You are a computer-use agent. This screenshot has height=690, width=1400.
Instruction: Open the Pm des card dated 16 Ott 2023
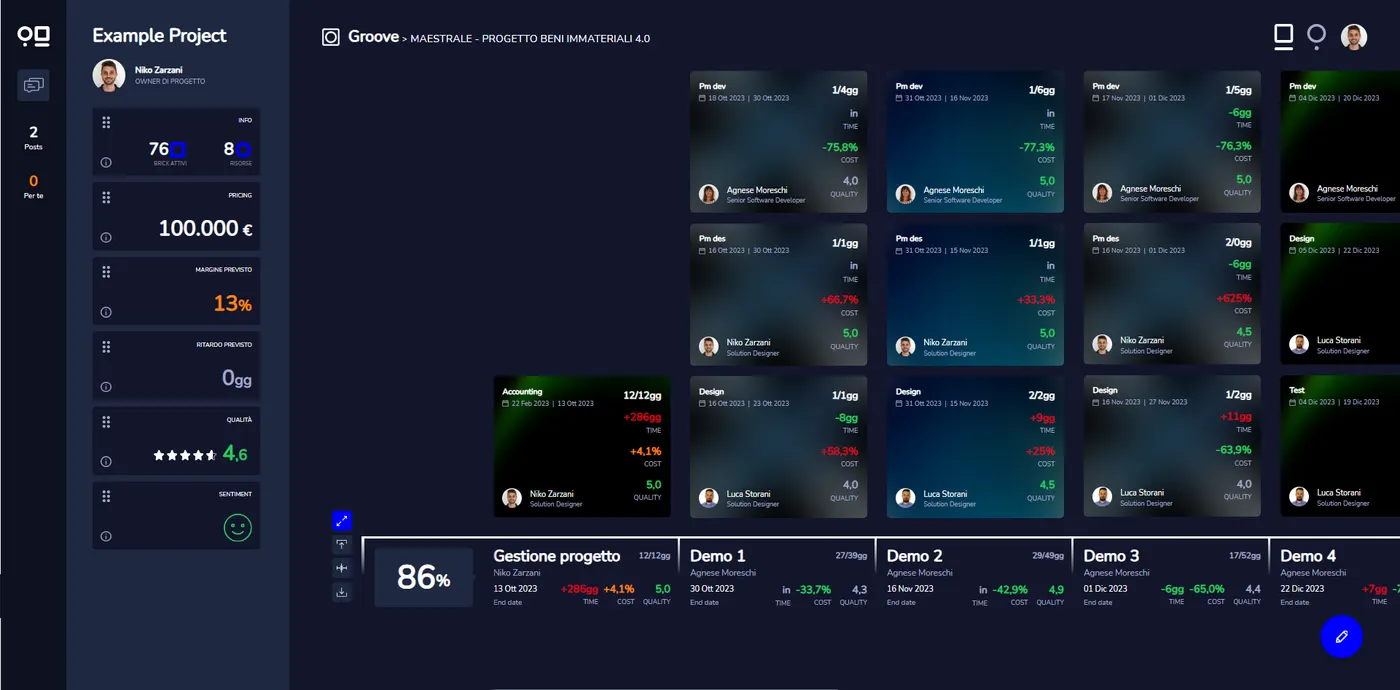click(778, 294)
